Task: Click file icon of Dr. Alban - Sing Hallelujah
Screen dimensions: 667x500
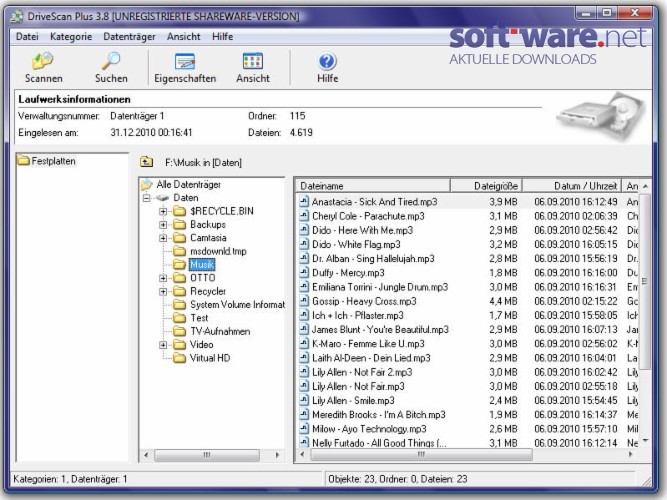Action: click(304, 258)
